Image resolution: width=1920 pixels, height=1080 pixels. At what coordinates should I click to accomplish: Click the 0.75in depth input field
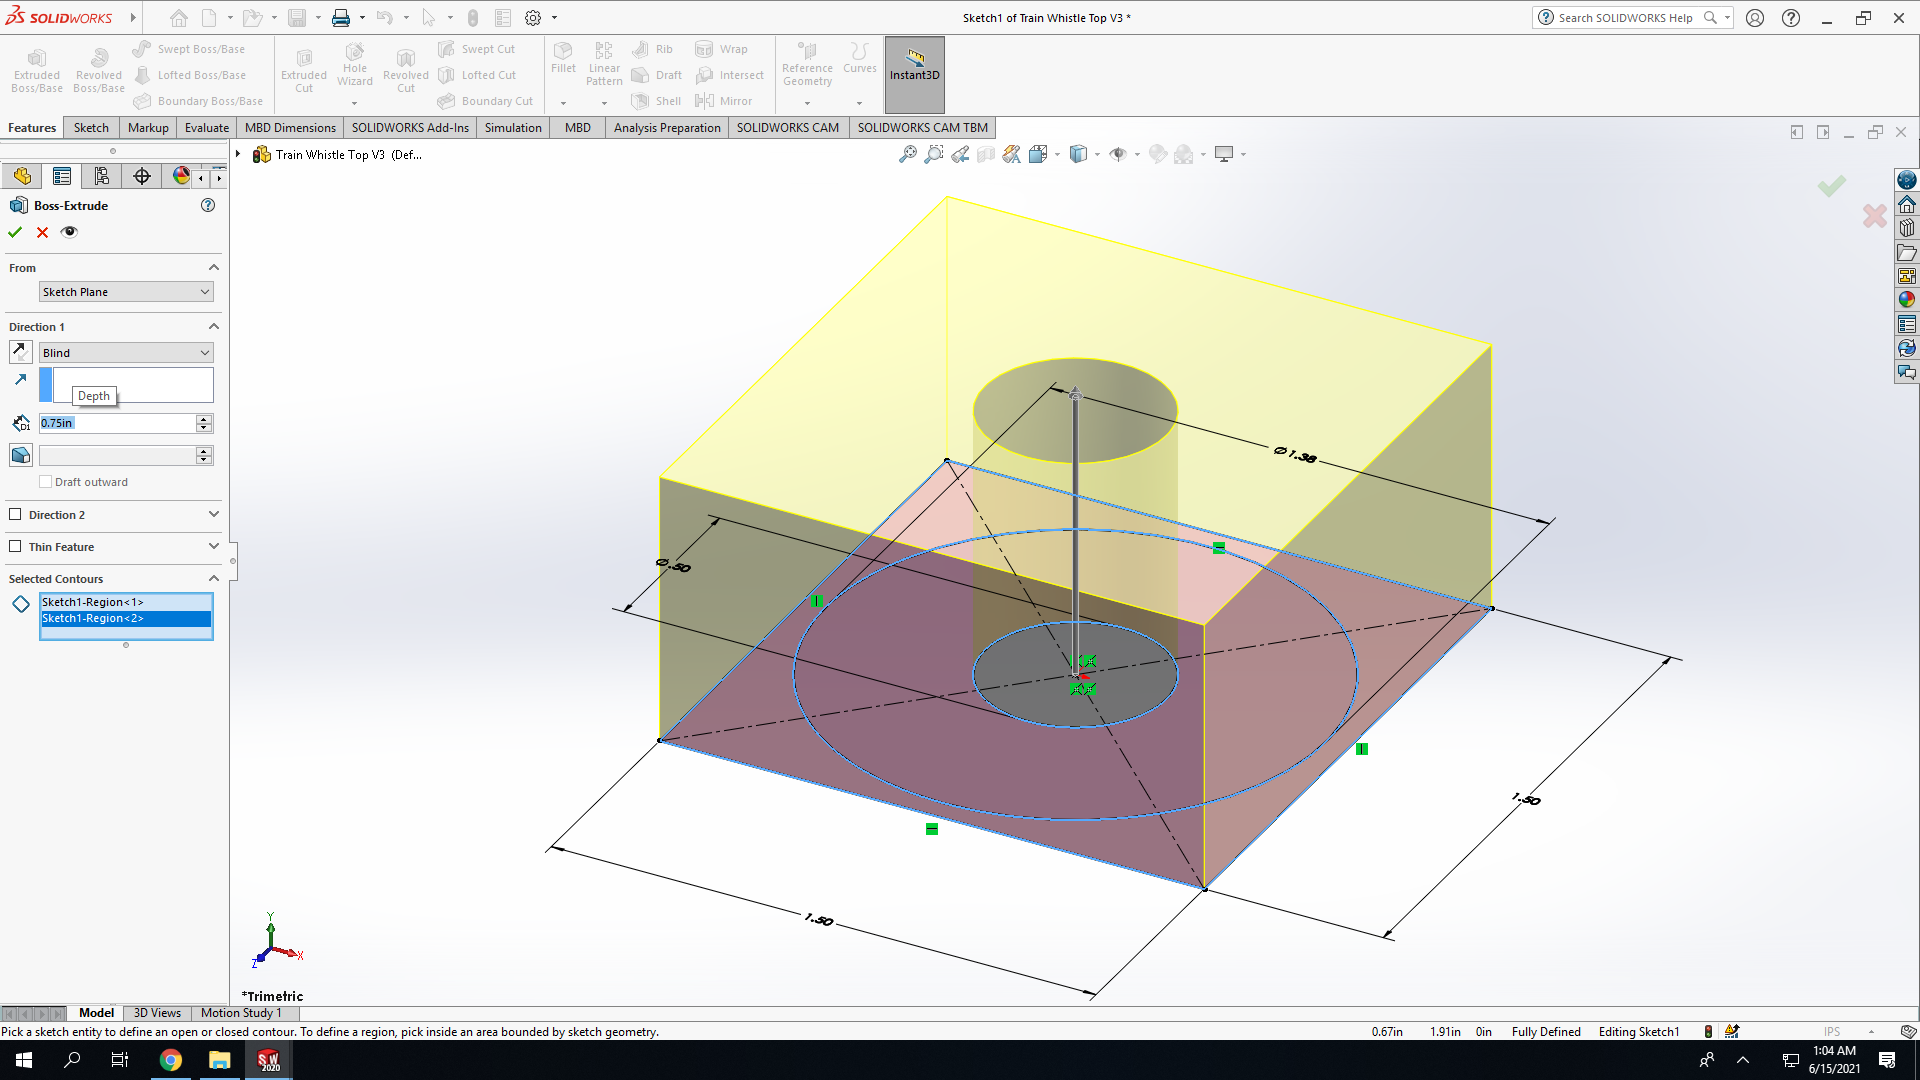point(117,423)
